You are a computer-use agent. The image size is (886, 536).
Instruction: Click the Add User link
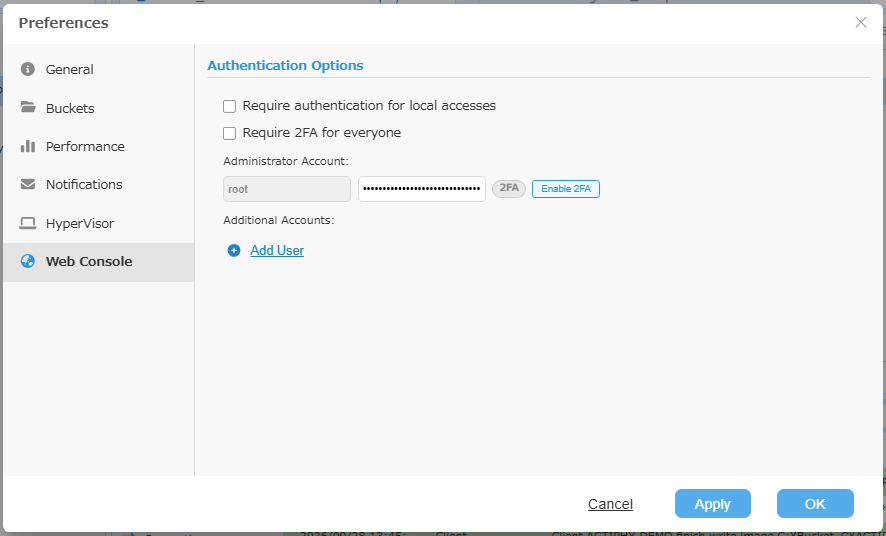(277, 250)
